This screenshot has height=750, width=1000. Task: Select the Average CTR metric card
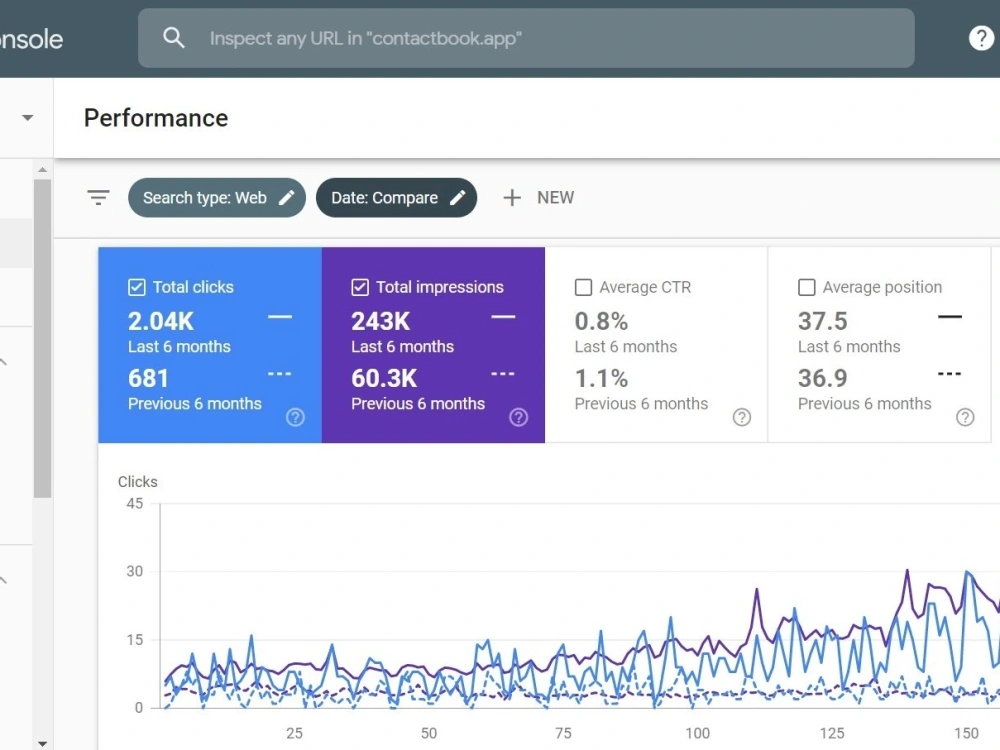pos(656,345)
